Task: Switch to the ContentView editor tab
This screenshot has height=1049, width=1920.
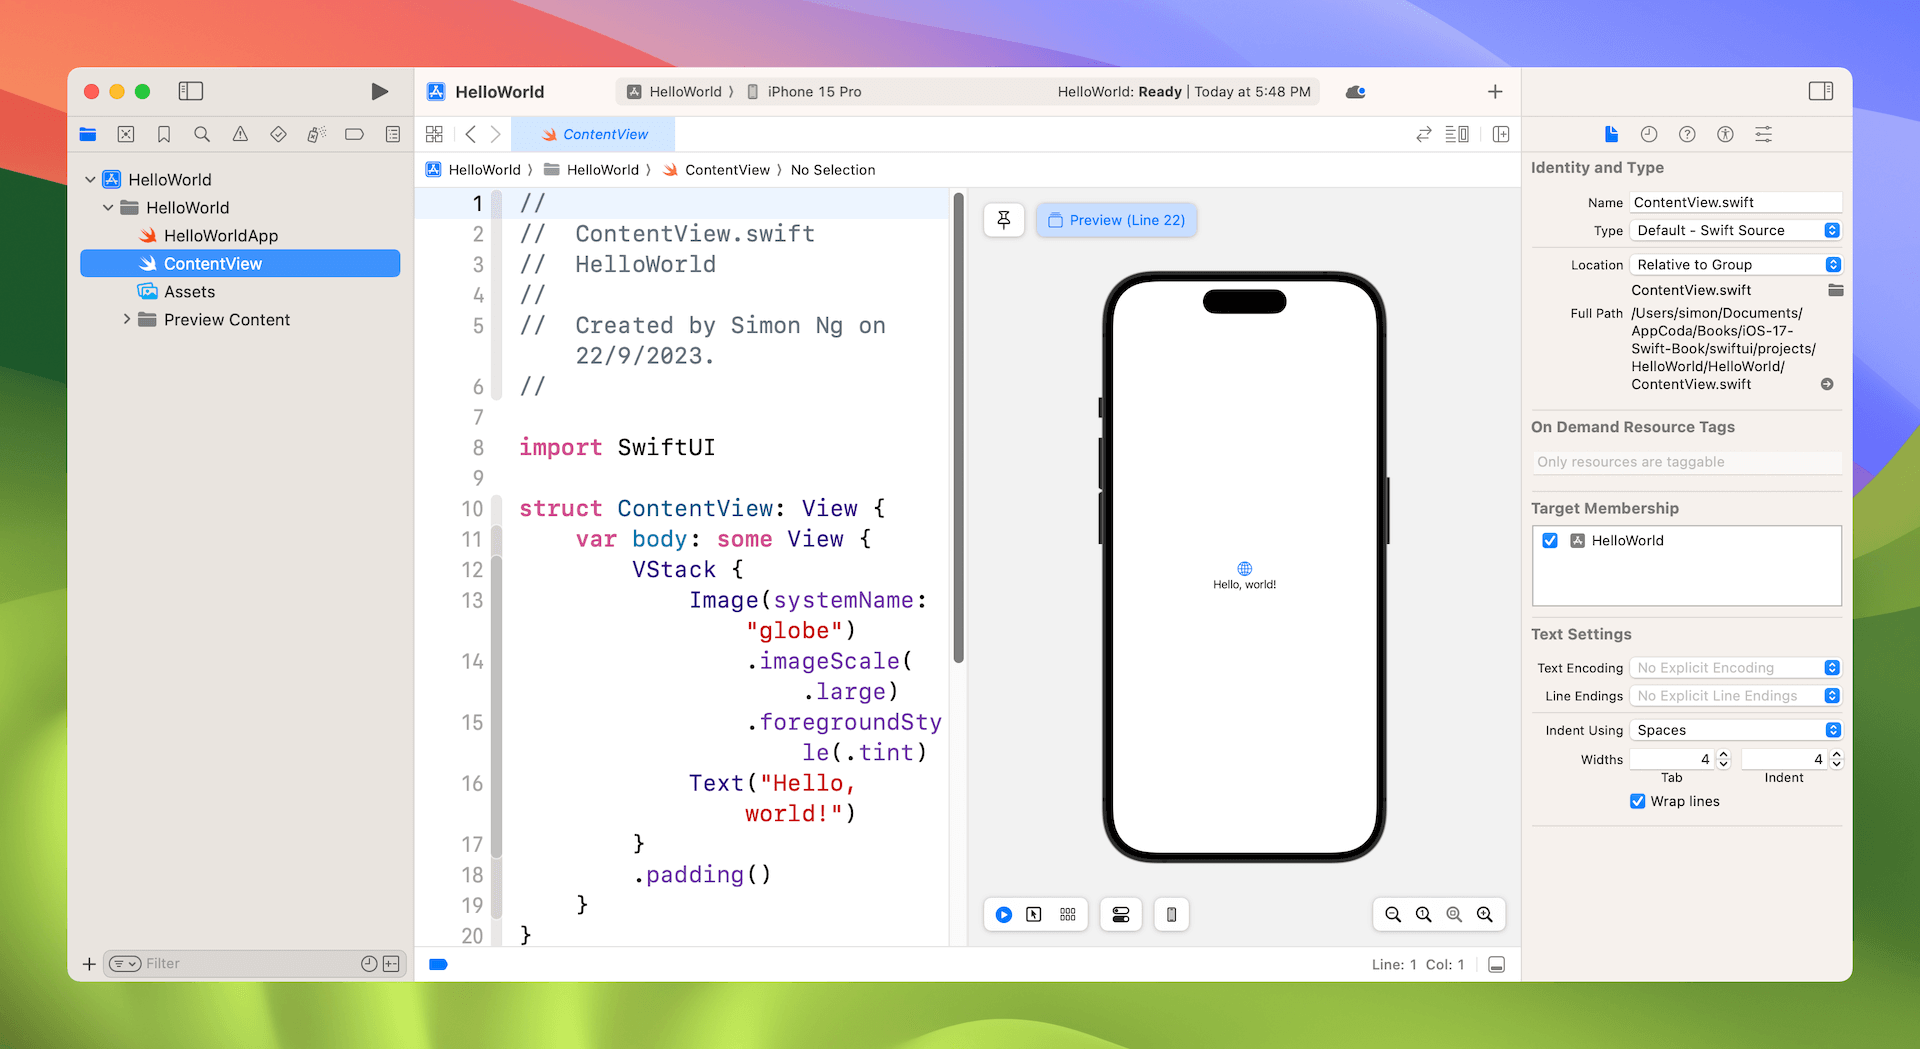Action: click(594, 133)
